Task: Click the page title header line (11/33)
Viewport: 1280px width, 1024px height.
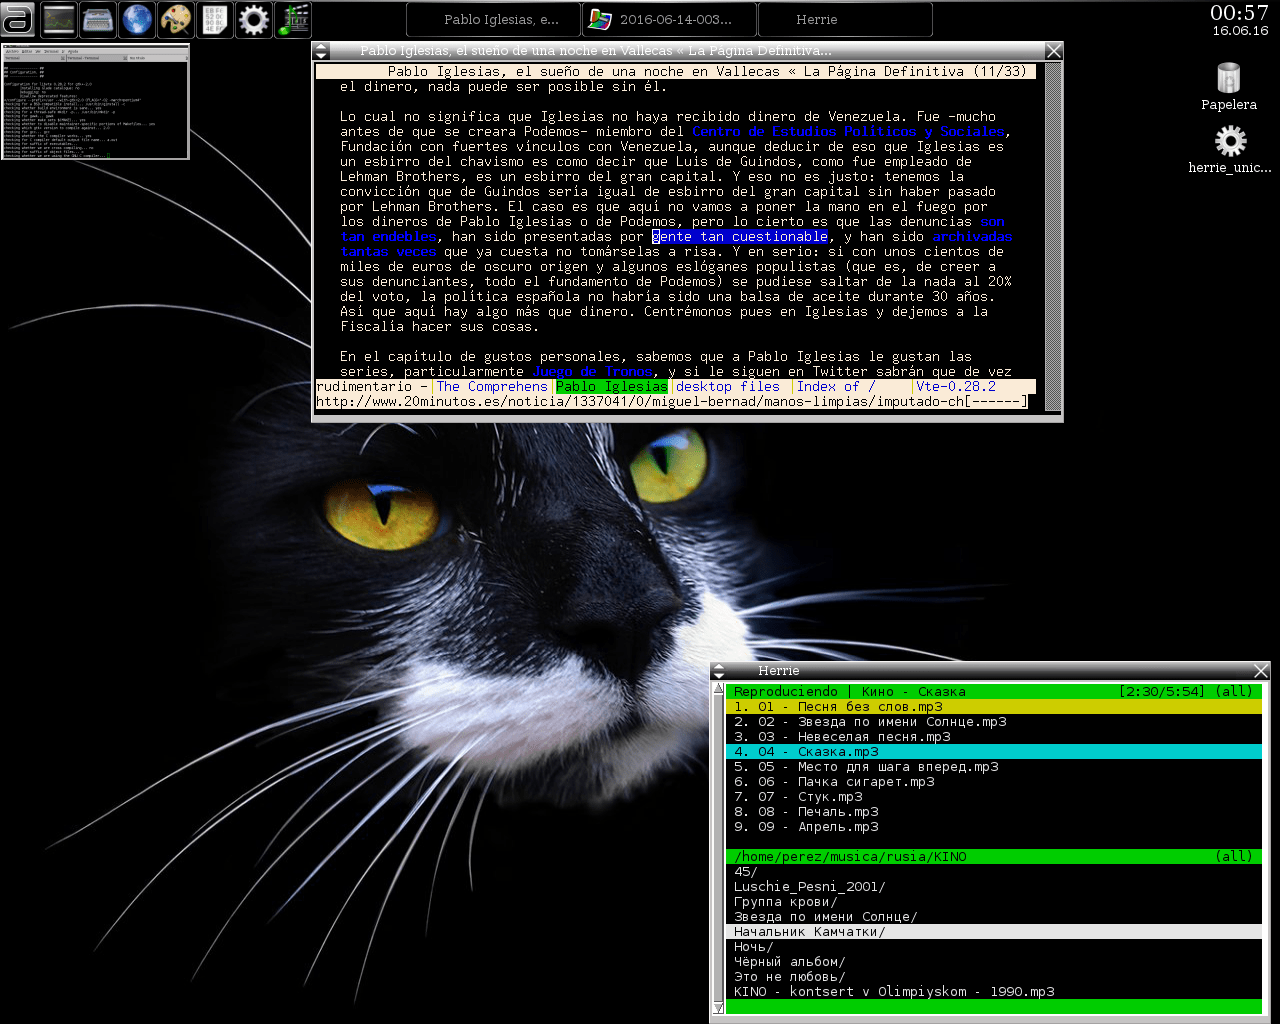Action: pyautogui.click(x=676, y=72)
